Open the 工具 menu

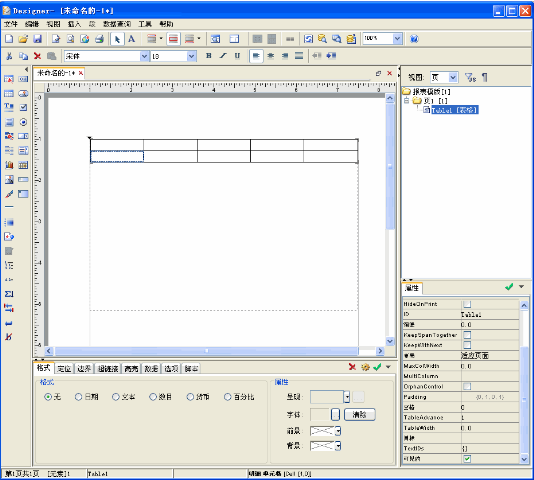click(x=145, y=24)
